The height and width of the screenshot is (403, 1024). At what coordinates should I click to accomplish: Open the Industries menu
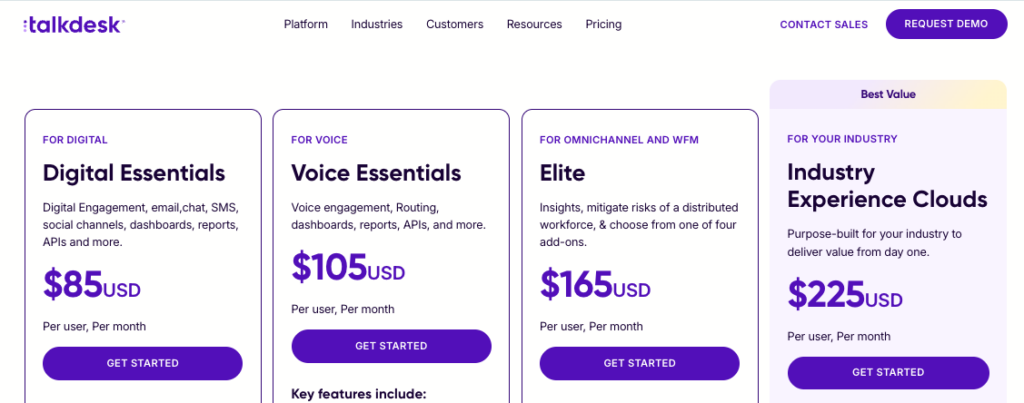pos(377,24)
